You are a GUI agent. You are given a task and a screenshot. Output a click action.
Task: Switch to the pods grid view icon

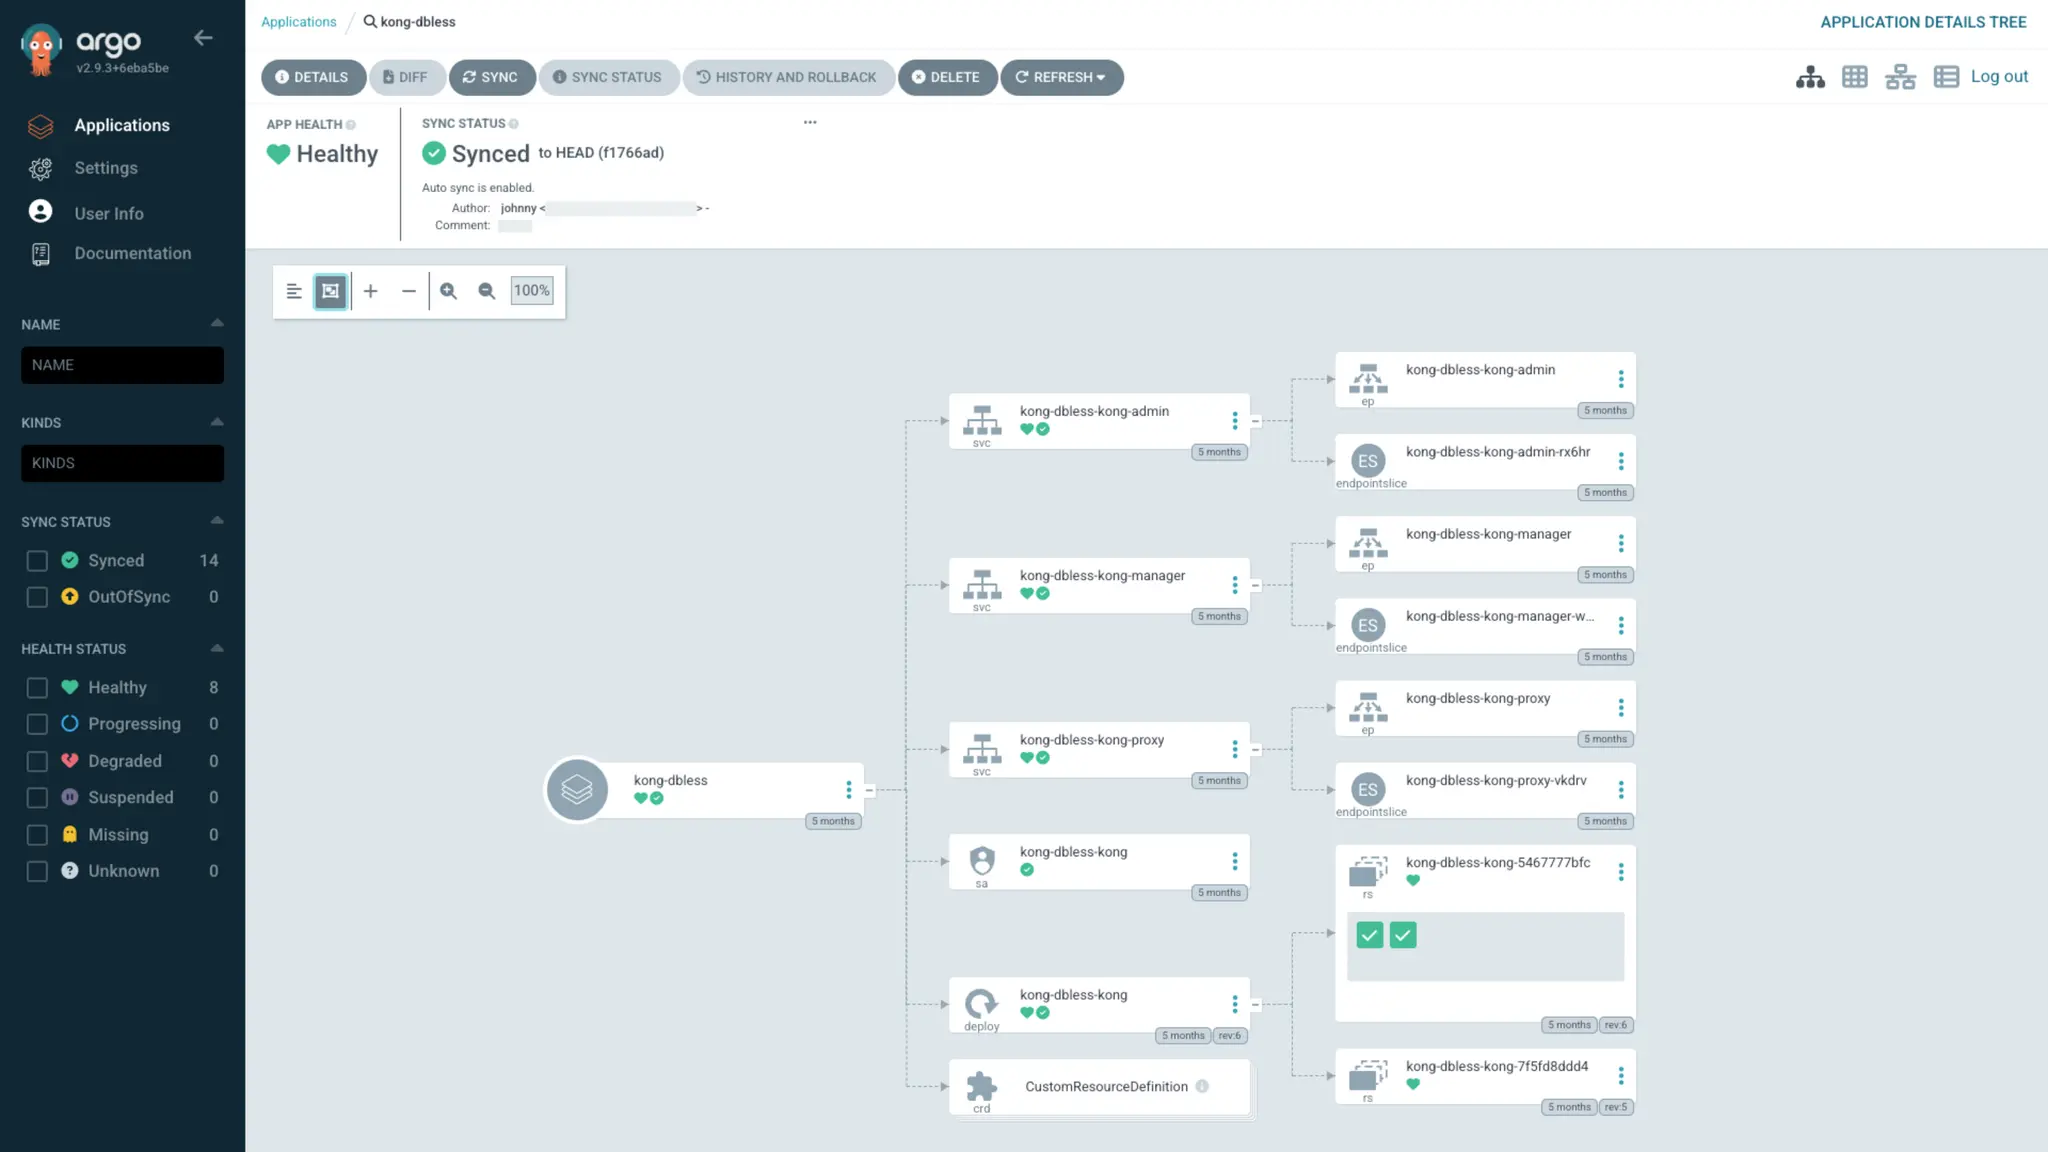point(1855,77)
